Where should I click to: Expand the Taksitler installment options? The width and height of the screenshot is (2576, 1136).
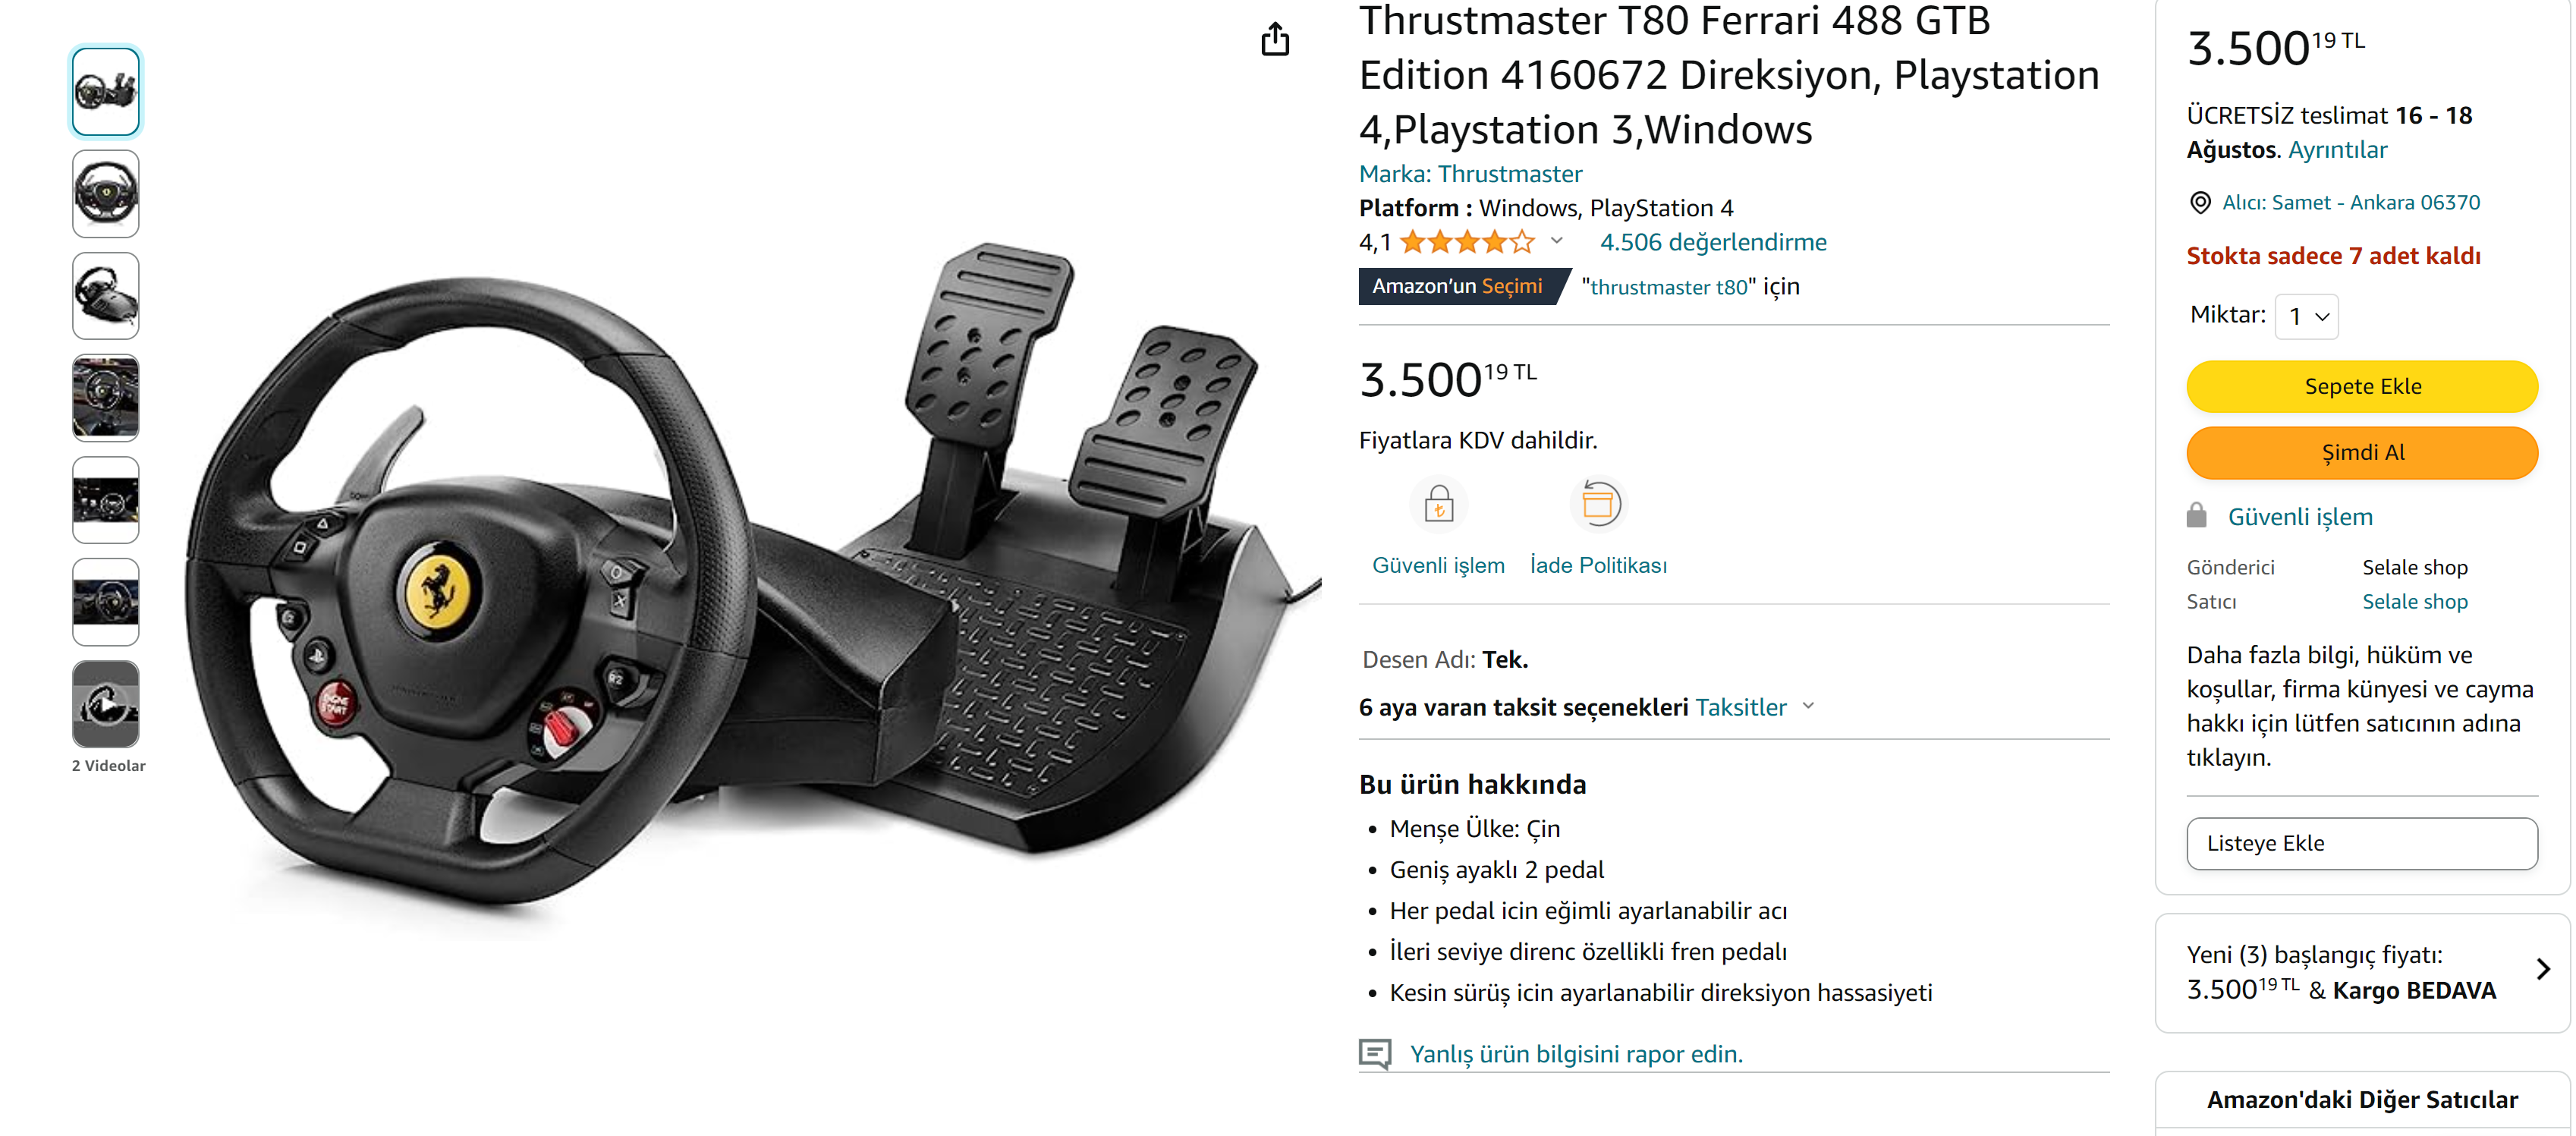(1754, 707)
